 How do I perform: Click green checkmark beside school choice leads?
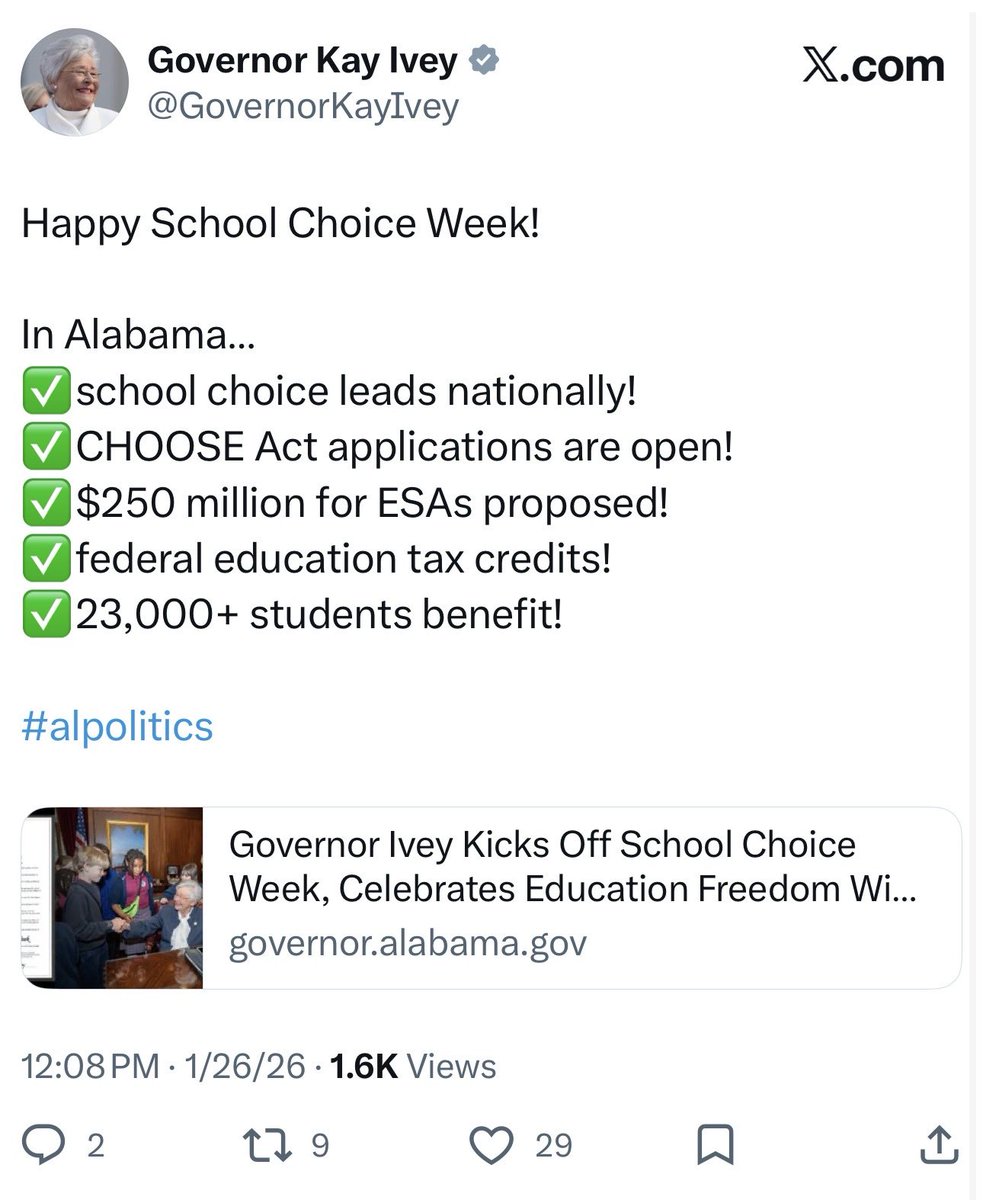point(46,392)
